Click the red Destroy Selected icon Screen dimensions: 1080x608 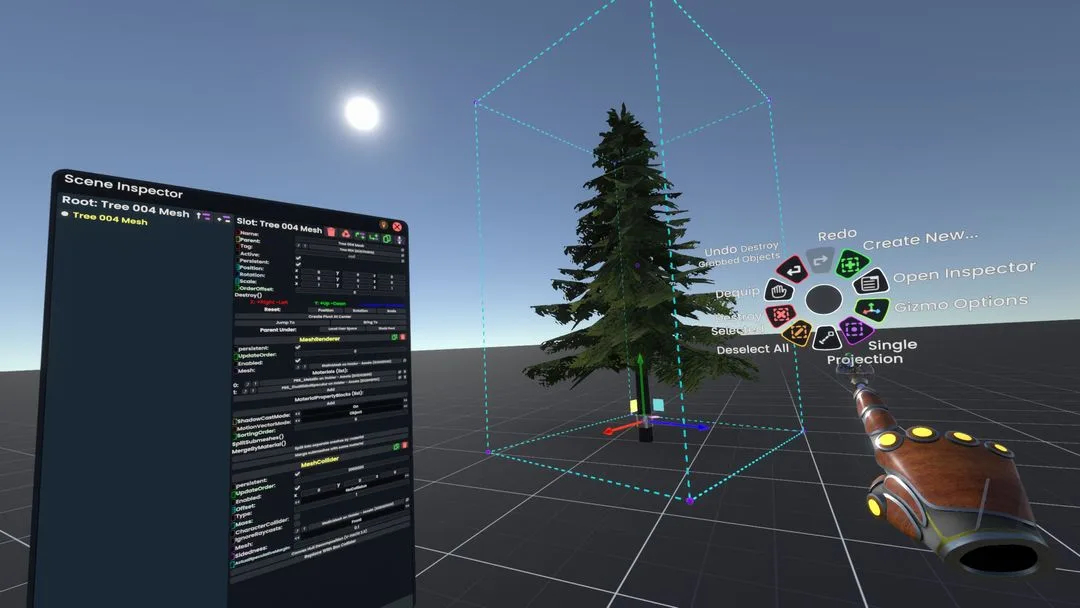(x=781, y=315)
